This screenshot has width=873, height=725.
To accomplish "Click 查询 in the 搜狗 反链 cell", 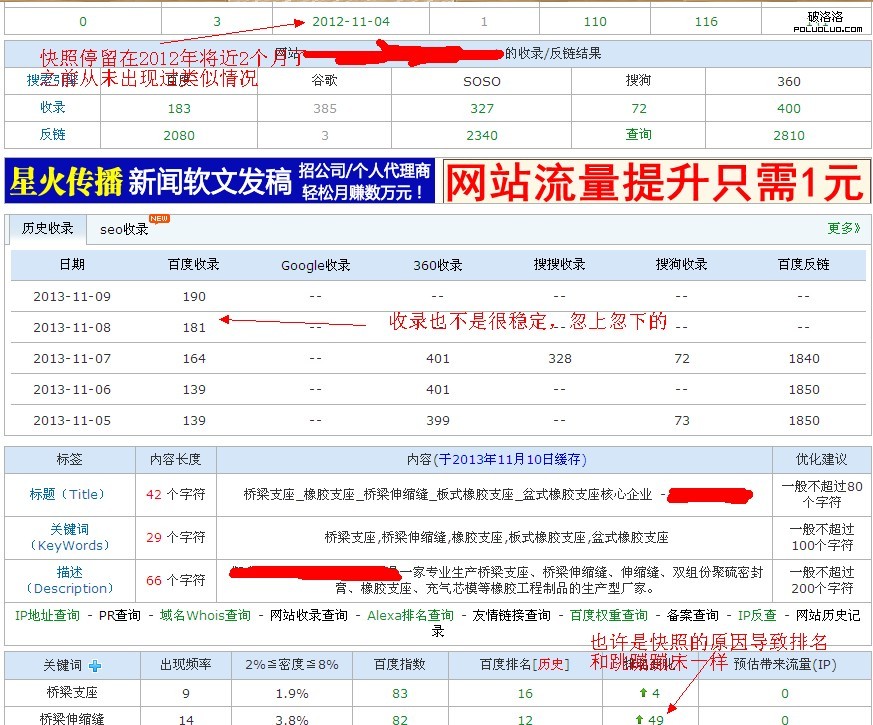I will click(x=639, y=135).
